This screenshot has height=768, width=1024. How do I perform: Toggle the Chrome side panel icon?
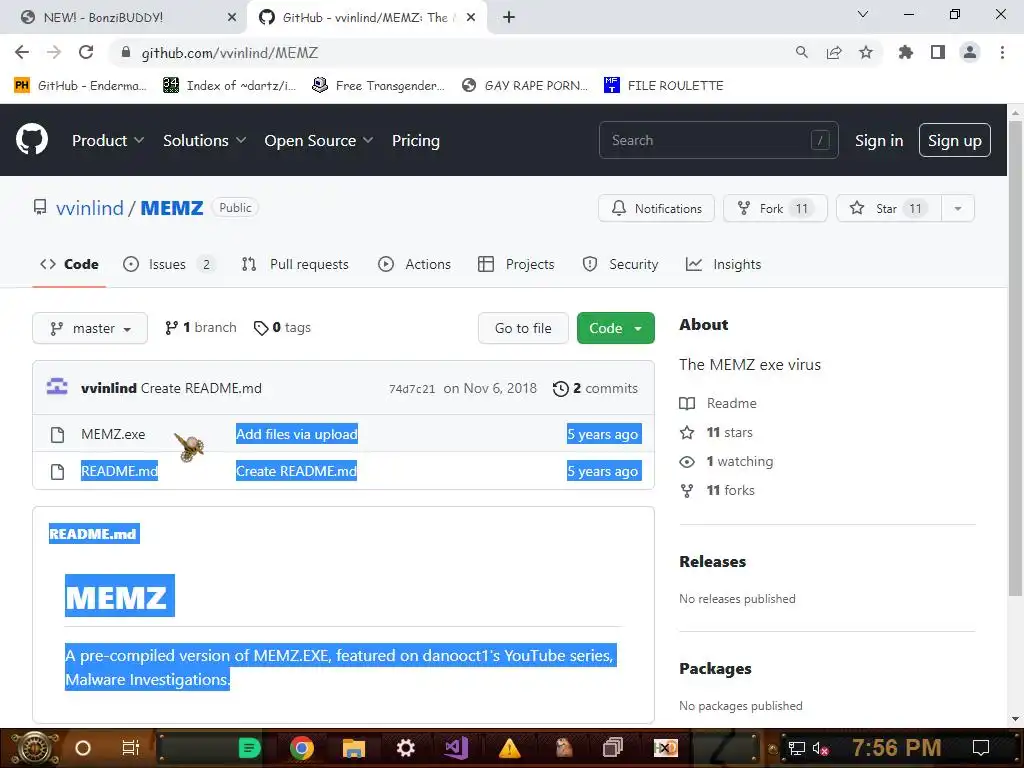point(938,52)
